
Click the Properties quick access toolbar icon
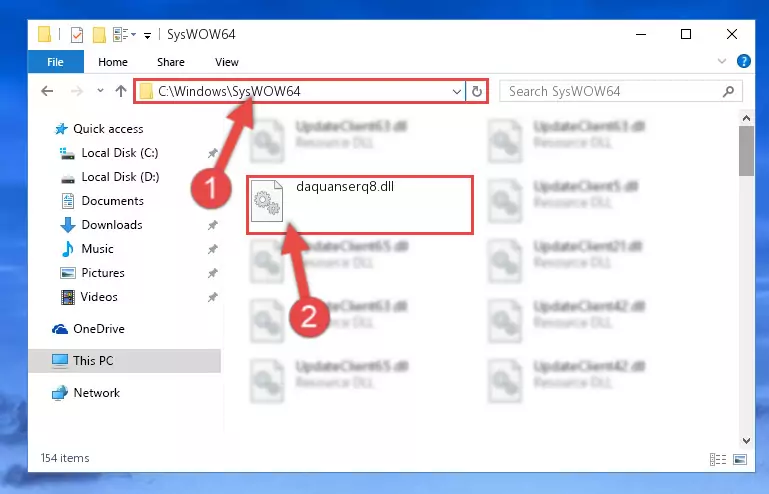pos(77,34)
